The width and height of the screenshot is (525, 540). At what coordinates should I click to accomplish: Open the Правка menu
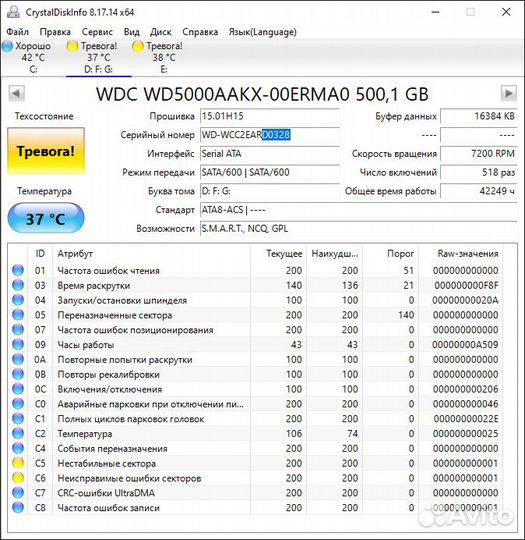pyautogui.click(x=55, y=32)
